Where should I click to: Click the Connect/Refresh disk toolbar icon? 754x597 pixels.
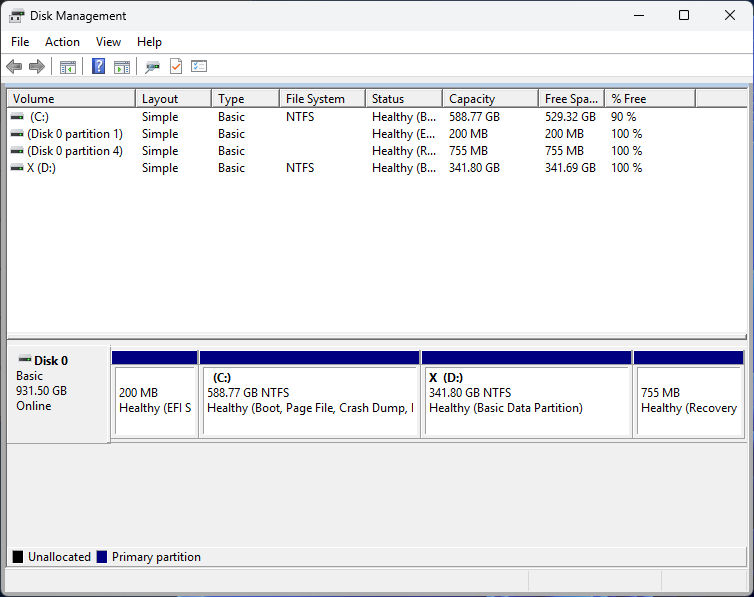tap(152, 67)
